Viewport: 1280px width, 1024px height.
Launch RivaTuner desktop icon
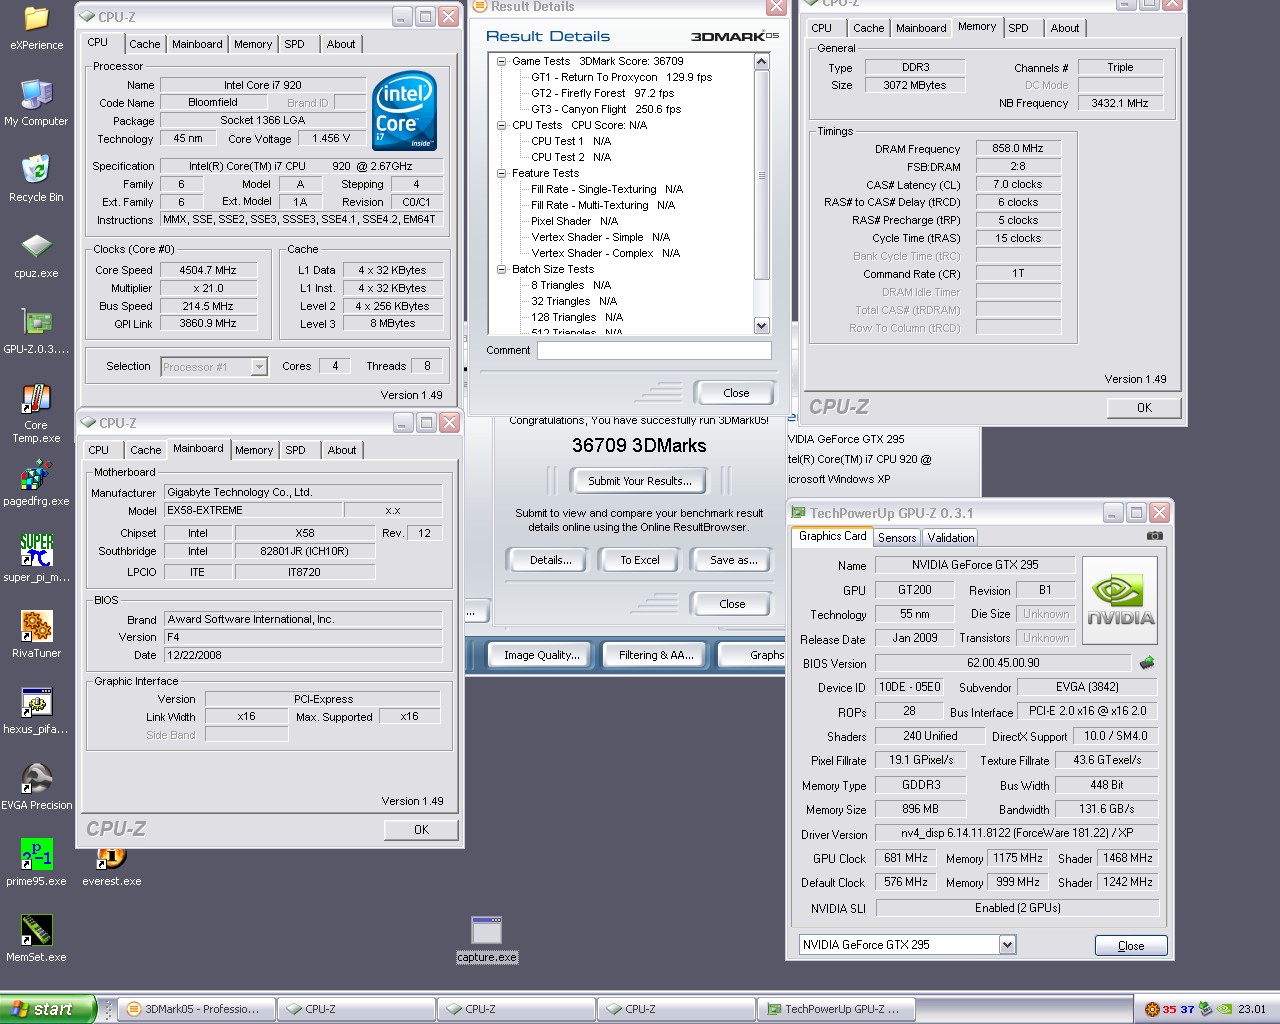[36, 627]
